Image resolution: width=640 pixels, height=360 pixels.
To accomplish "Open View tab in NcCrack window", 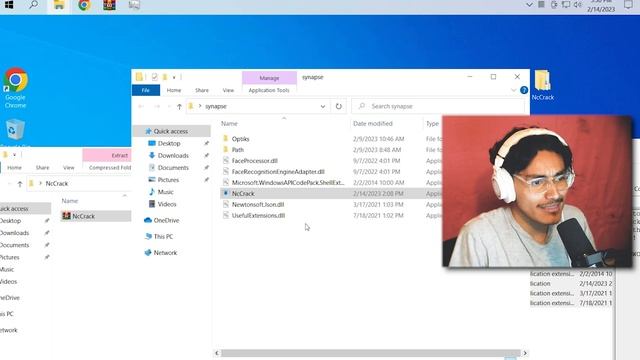I will point(69,168).
